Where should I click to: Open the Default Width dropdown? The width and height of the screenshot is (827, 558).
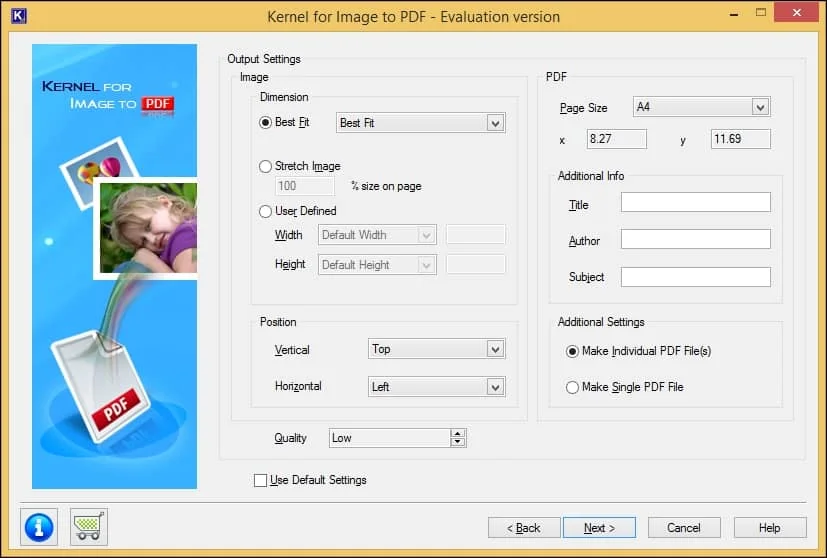[x=377, y=235]
